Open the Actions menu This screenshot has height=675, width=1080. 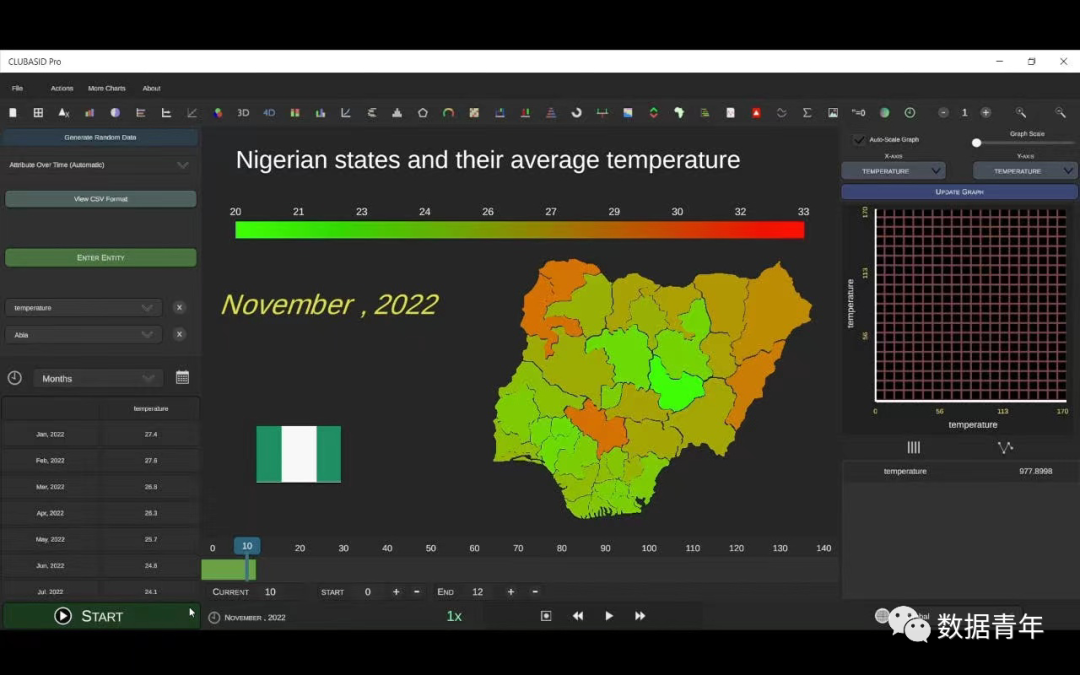61,88
